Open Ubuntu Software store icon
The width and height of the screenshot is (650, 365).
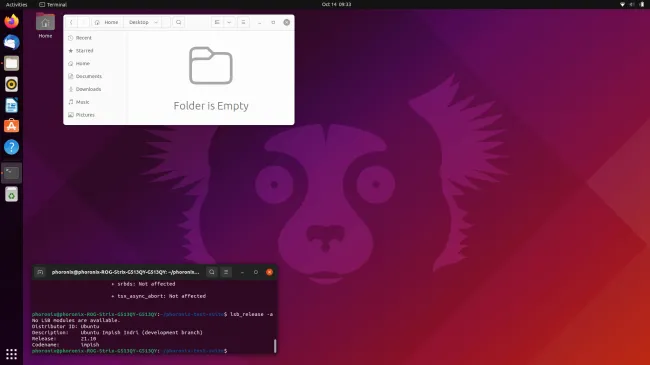click(x=12, y=126)
